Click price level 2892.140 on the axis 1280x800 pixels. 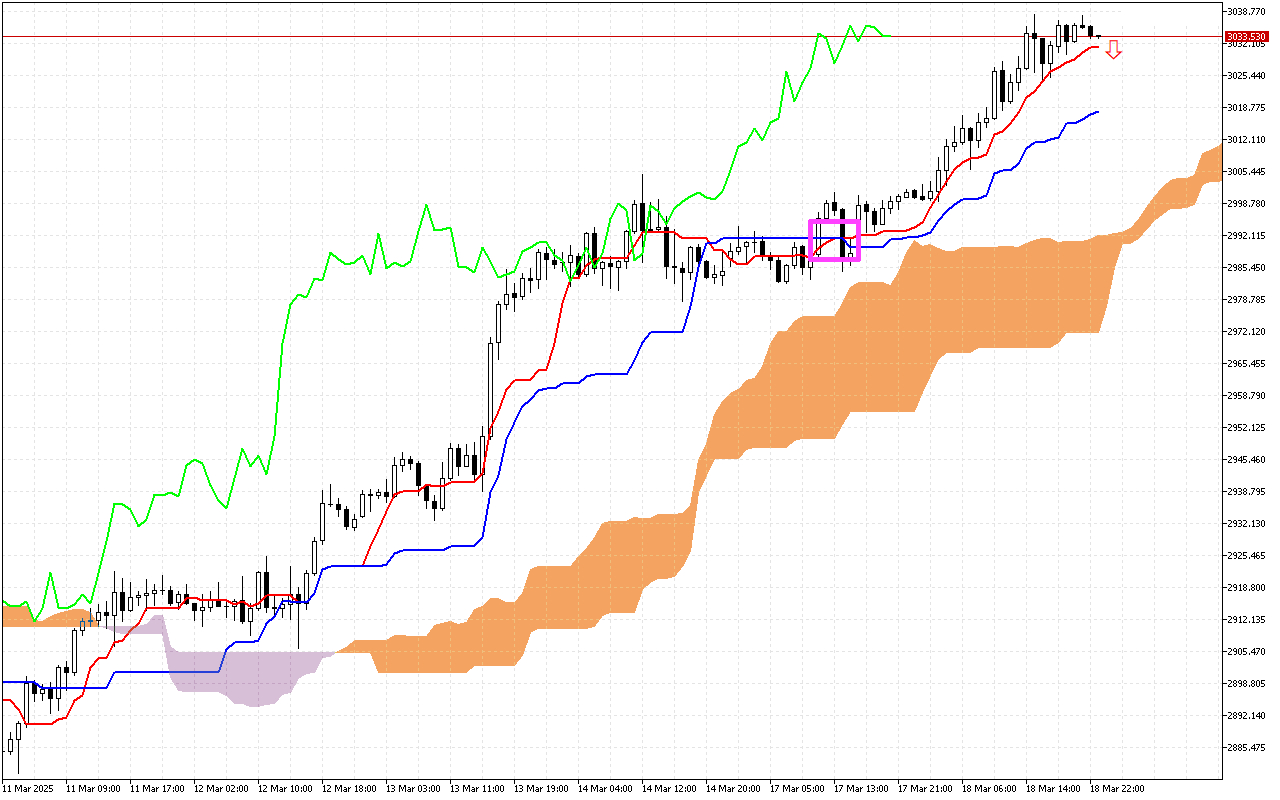1246,716
